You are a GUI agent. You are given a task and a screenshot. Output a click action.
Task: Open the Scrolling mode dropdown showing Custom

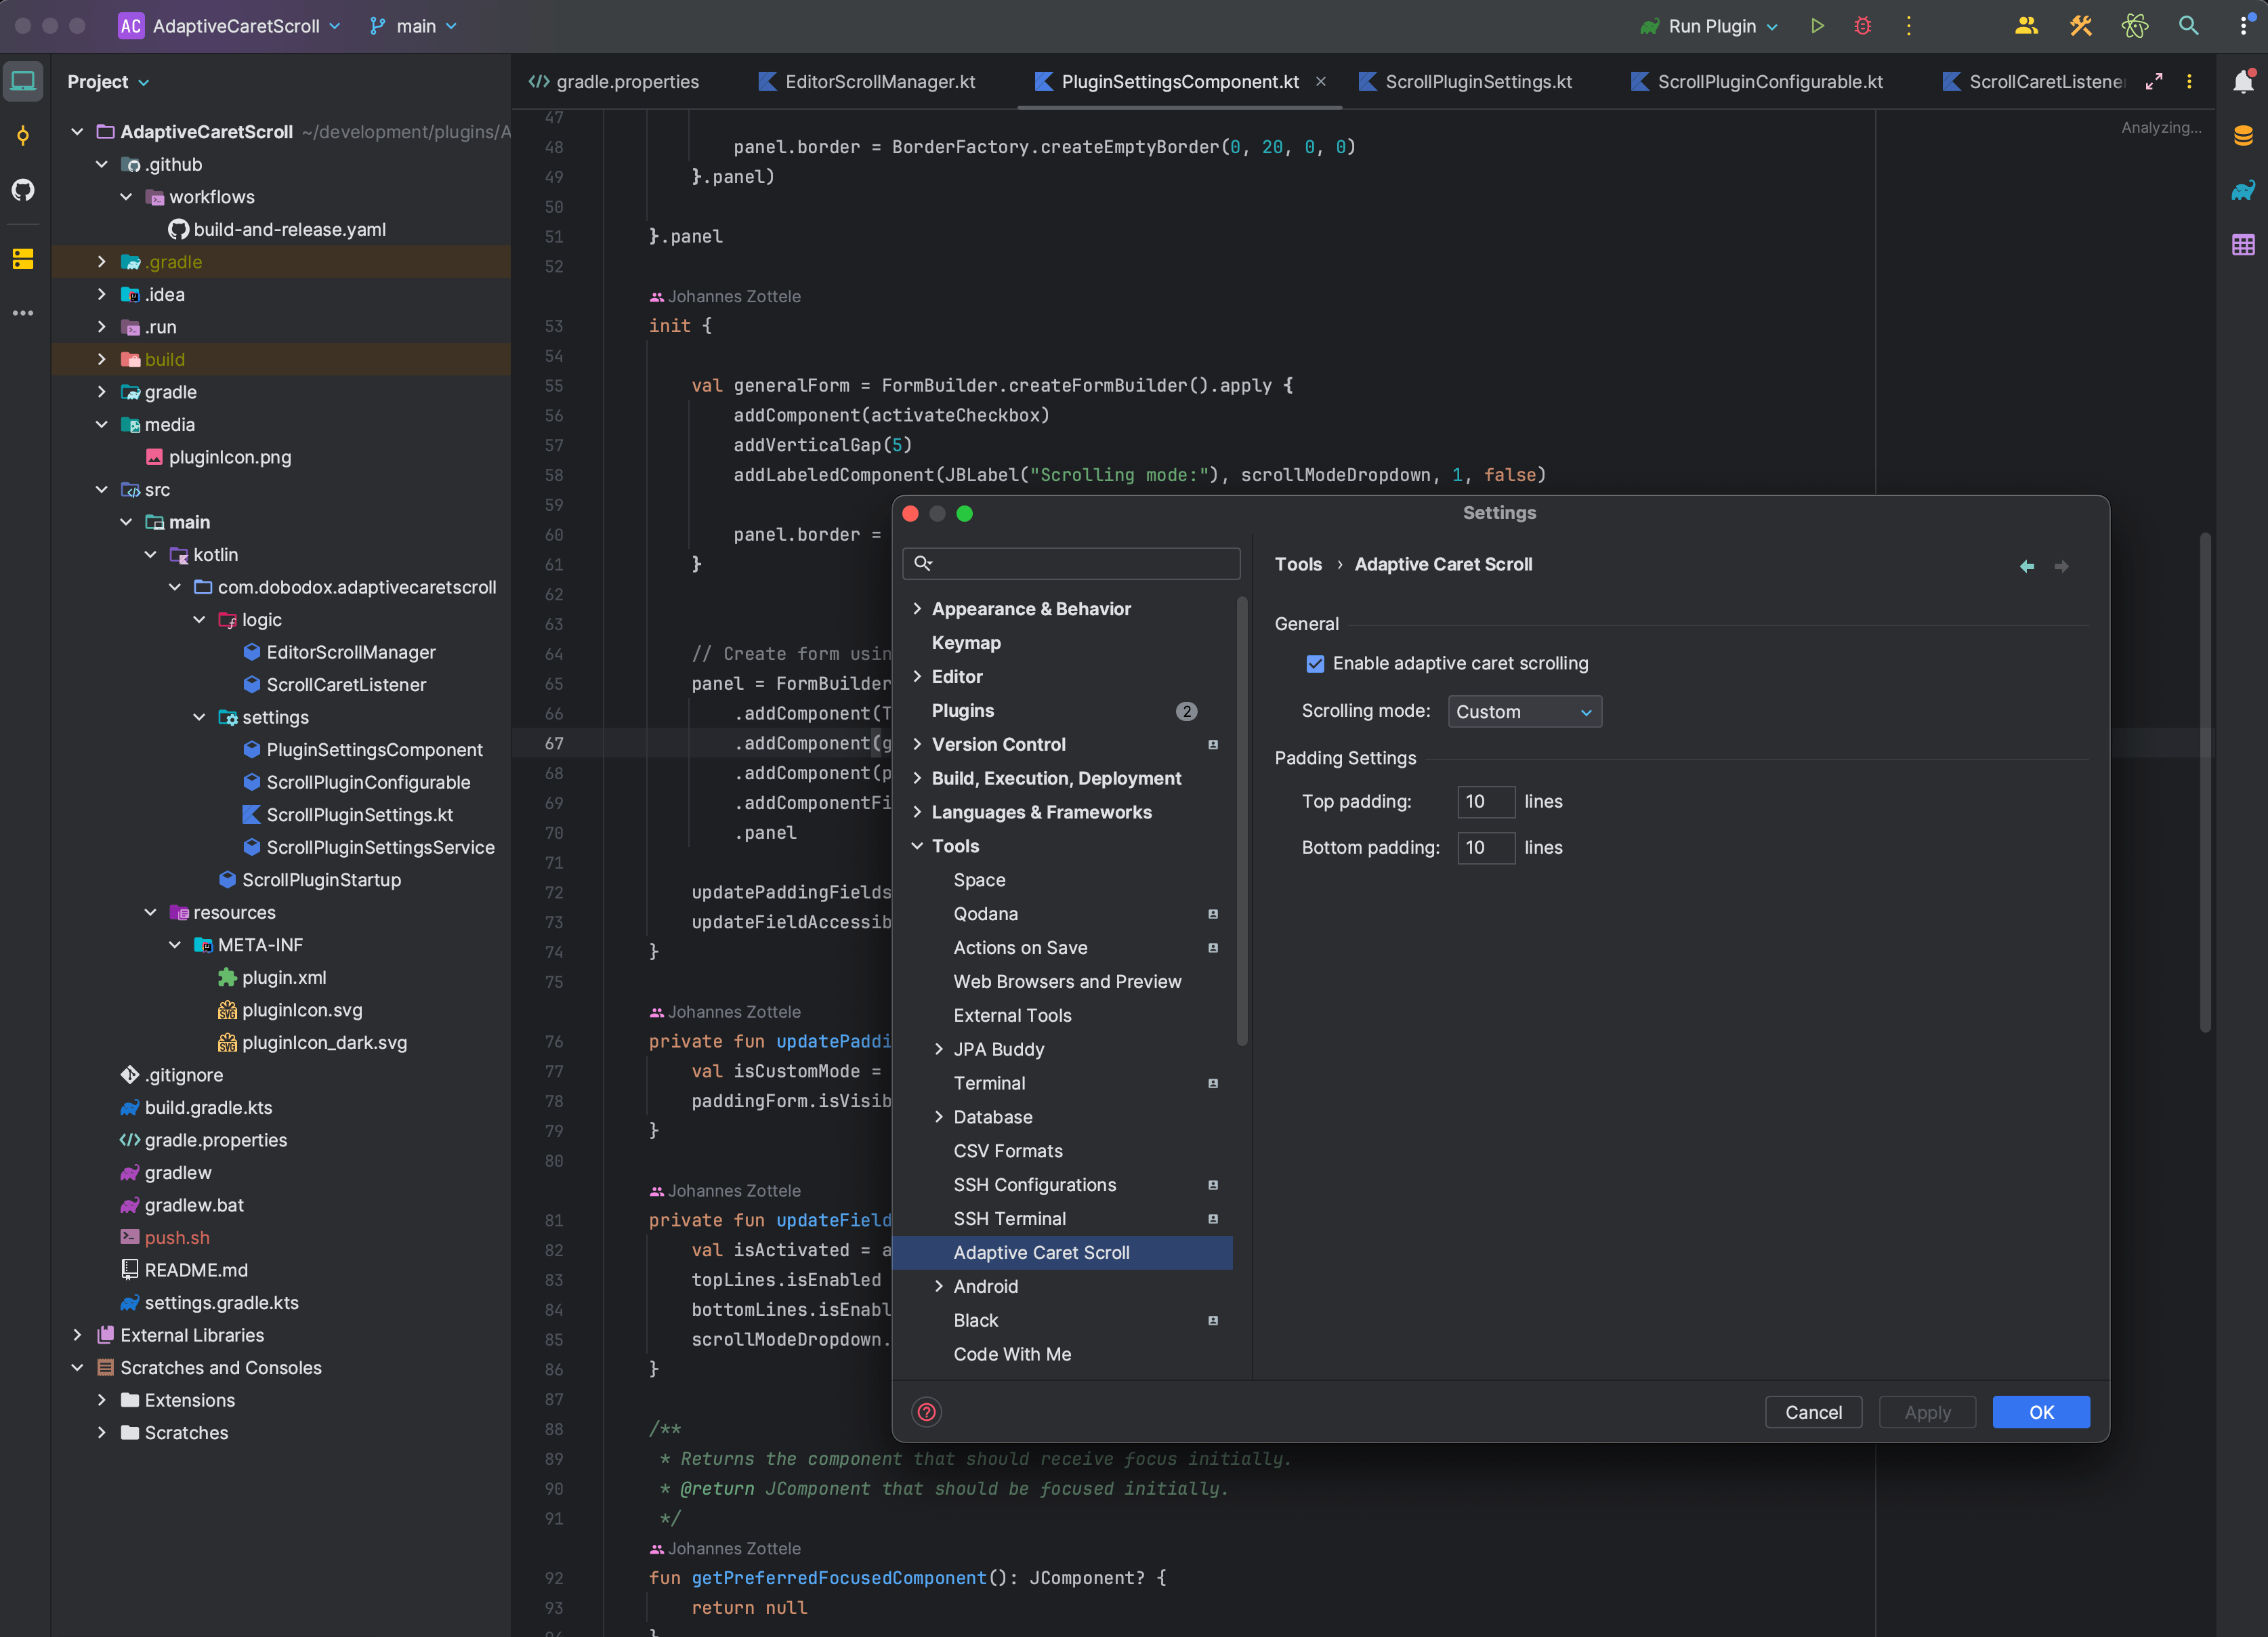pos(1523,711)
